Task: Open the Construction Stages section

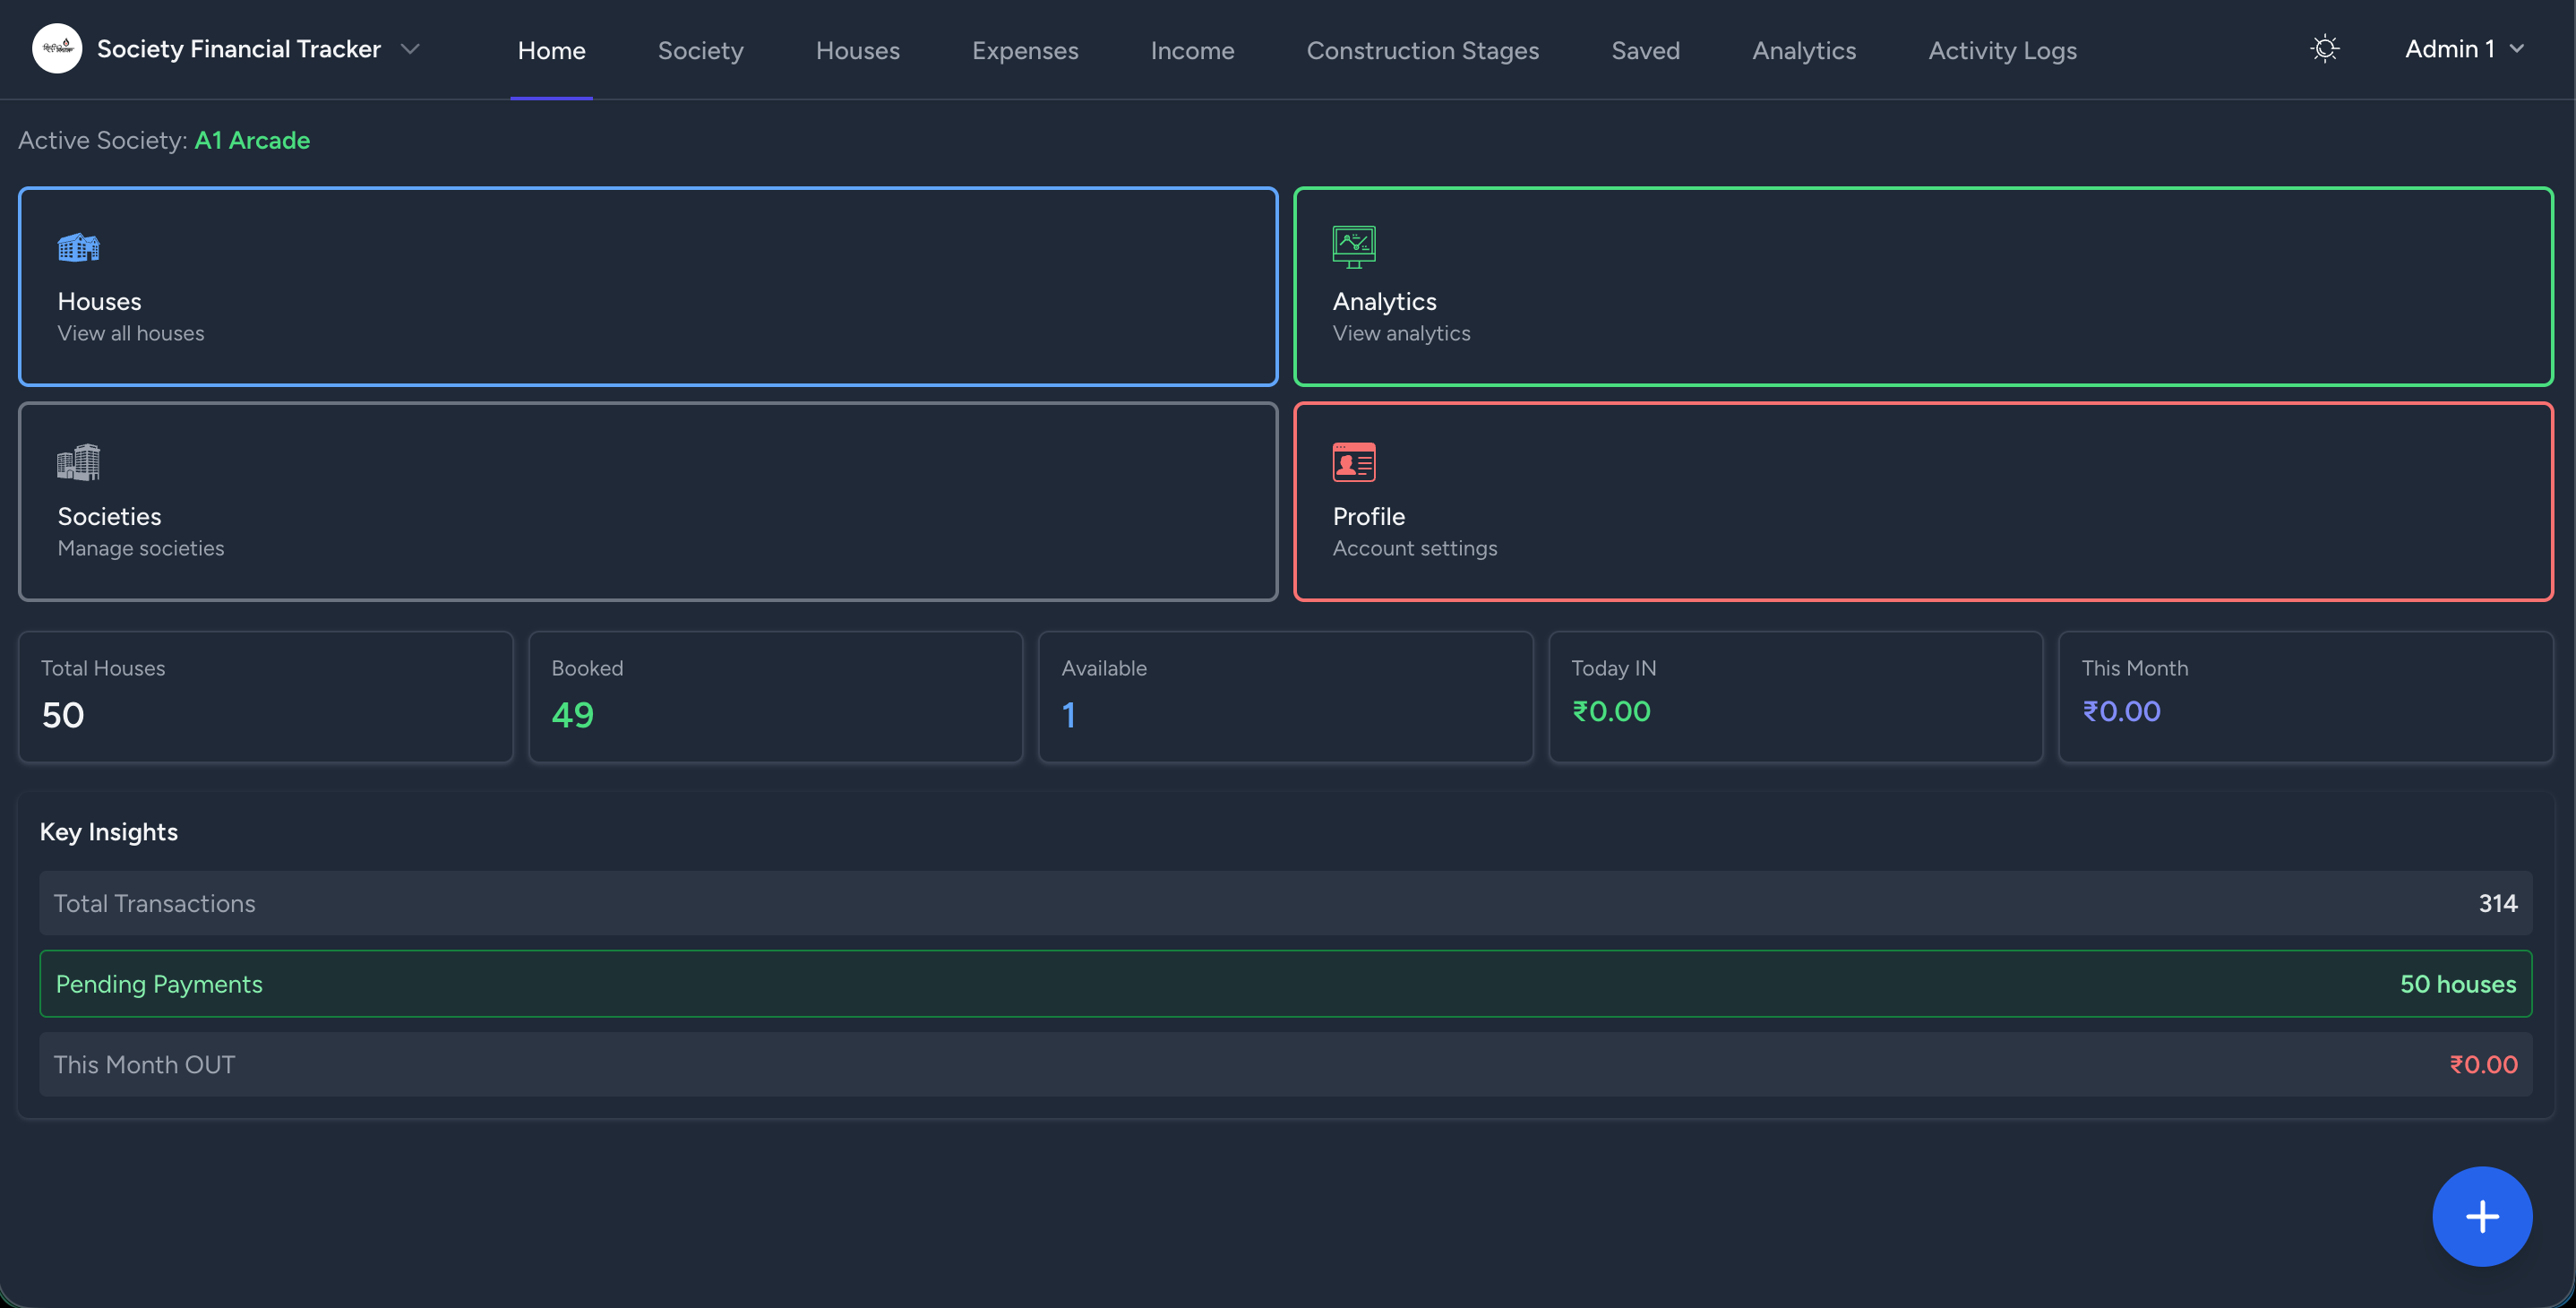Action: pos(1423,50)
